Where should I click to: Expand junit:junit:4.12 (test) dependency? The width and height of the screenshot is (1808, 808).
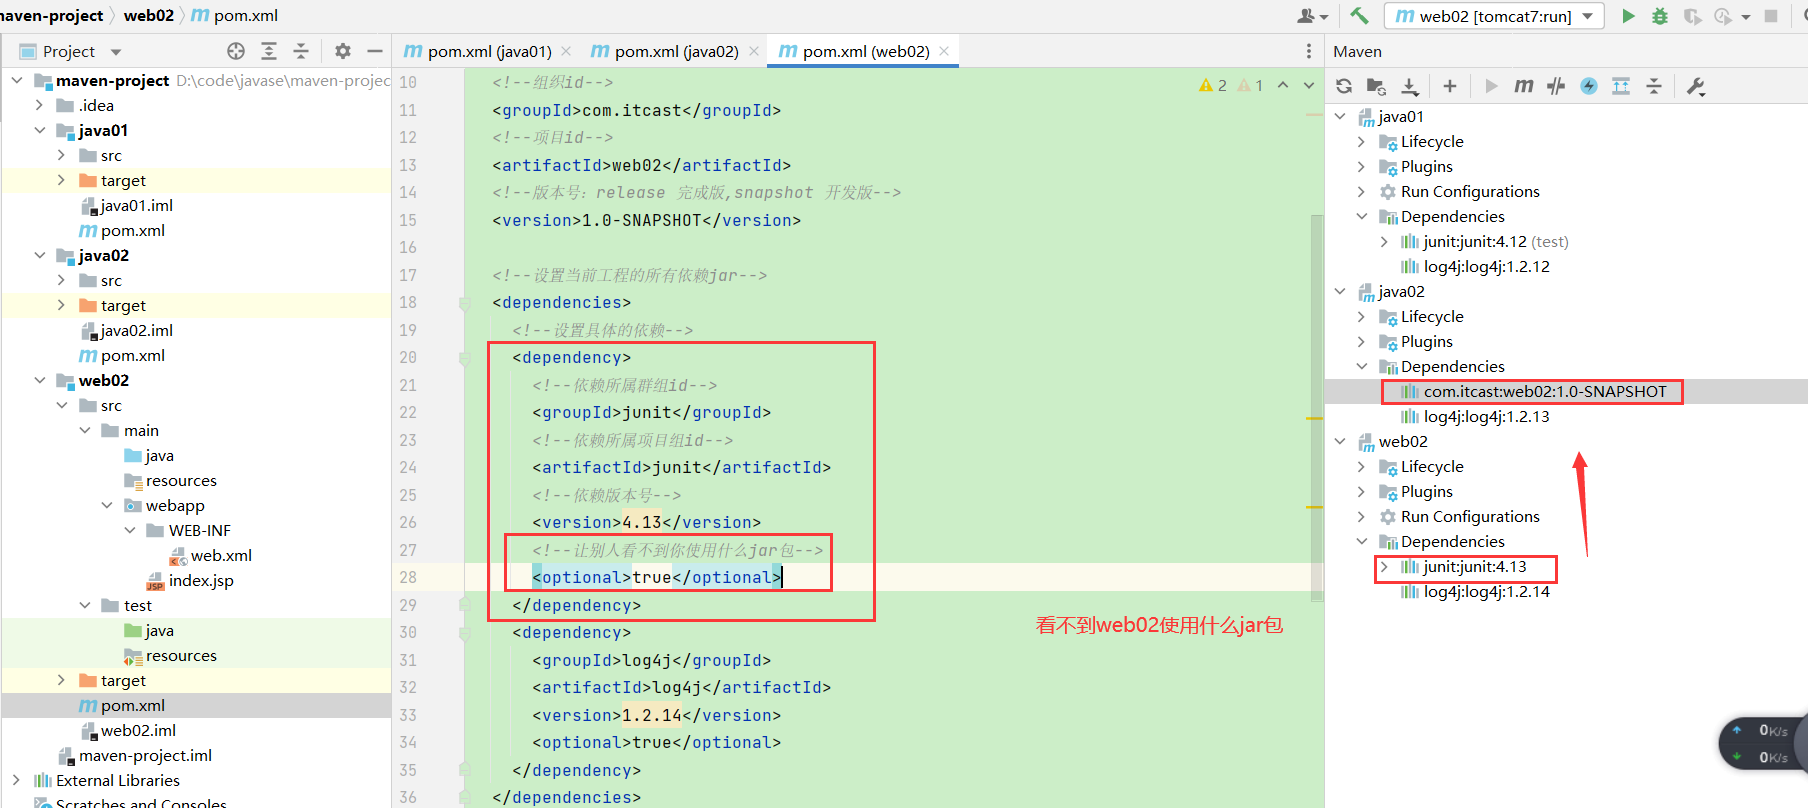[1384, 241]
